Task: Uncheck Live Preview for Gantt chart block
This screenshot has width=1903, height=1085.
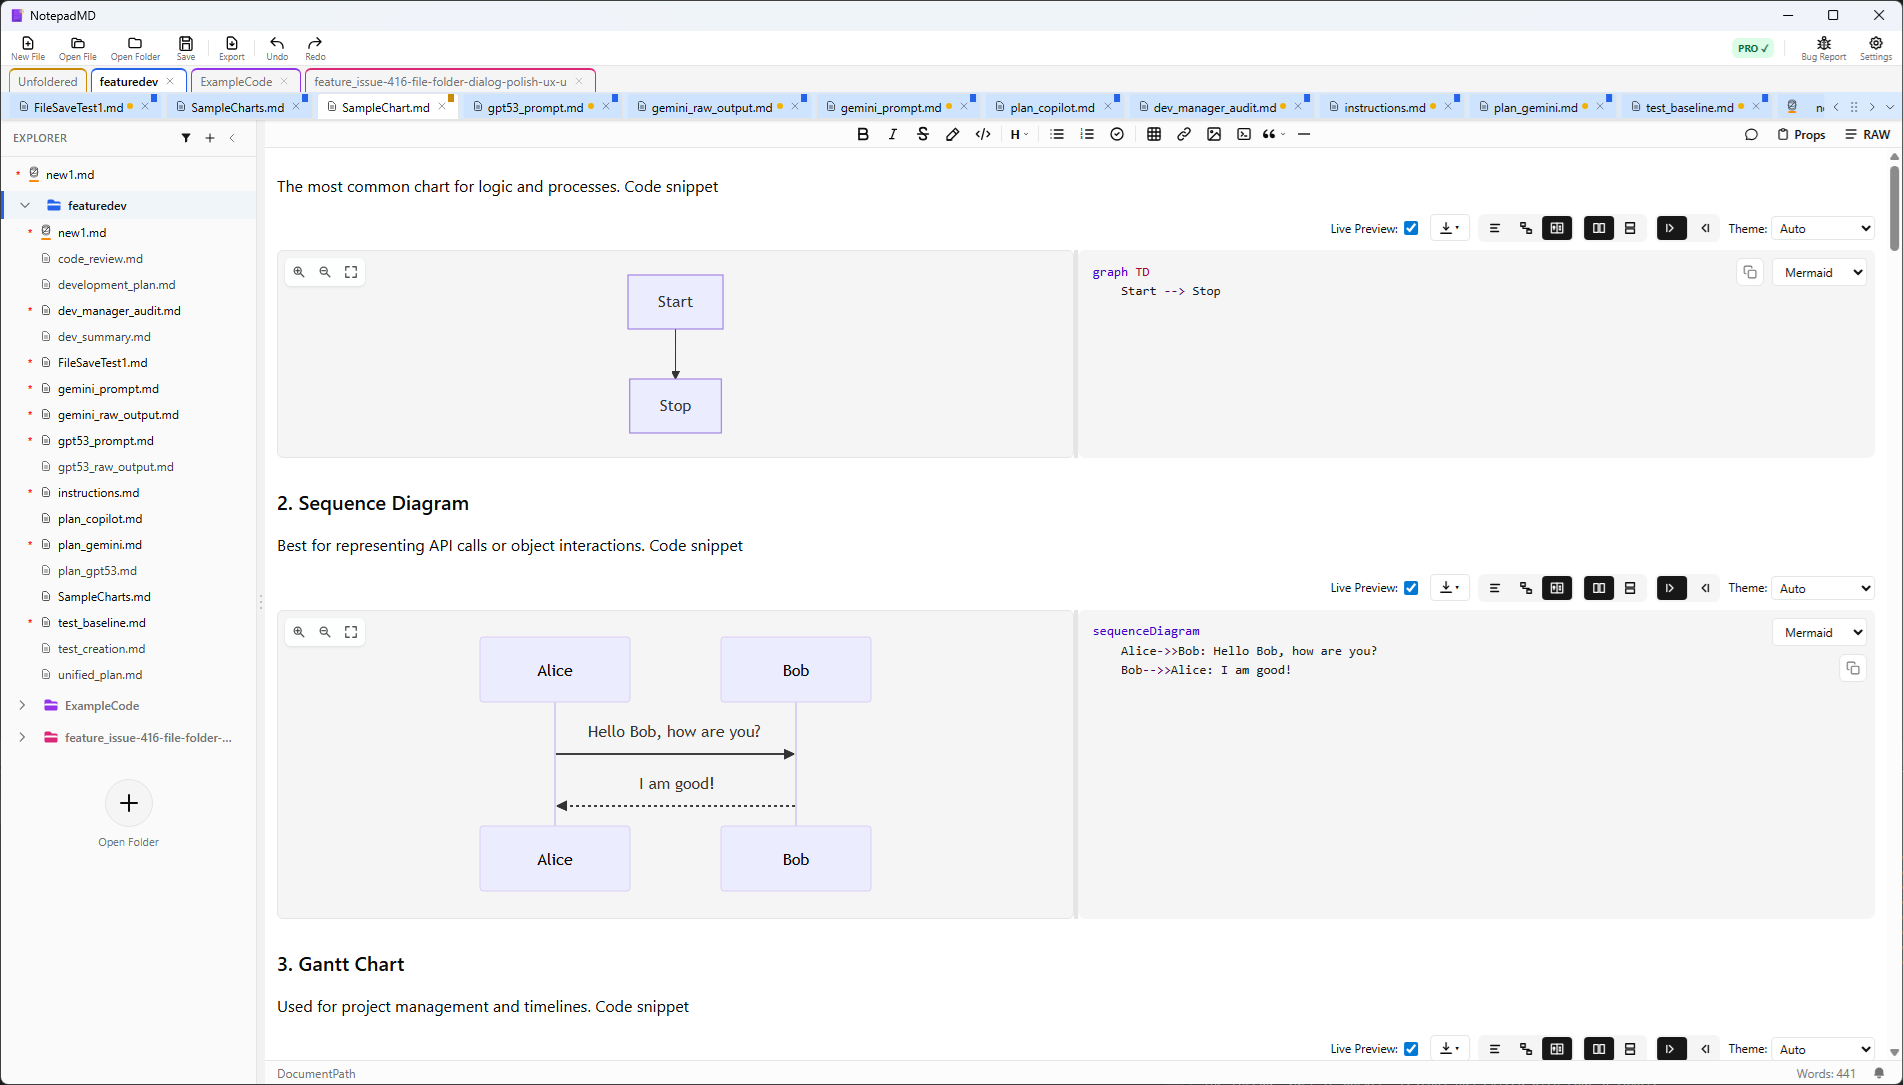Action: 1411,1049
